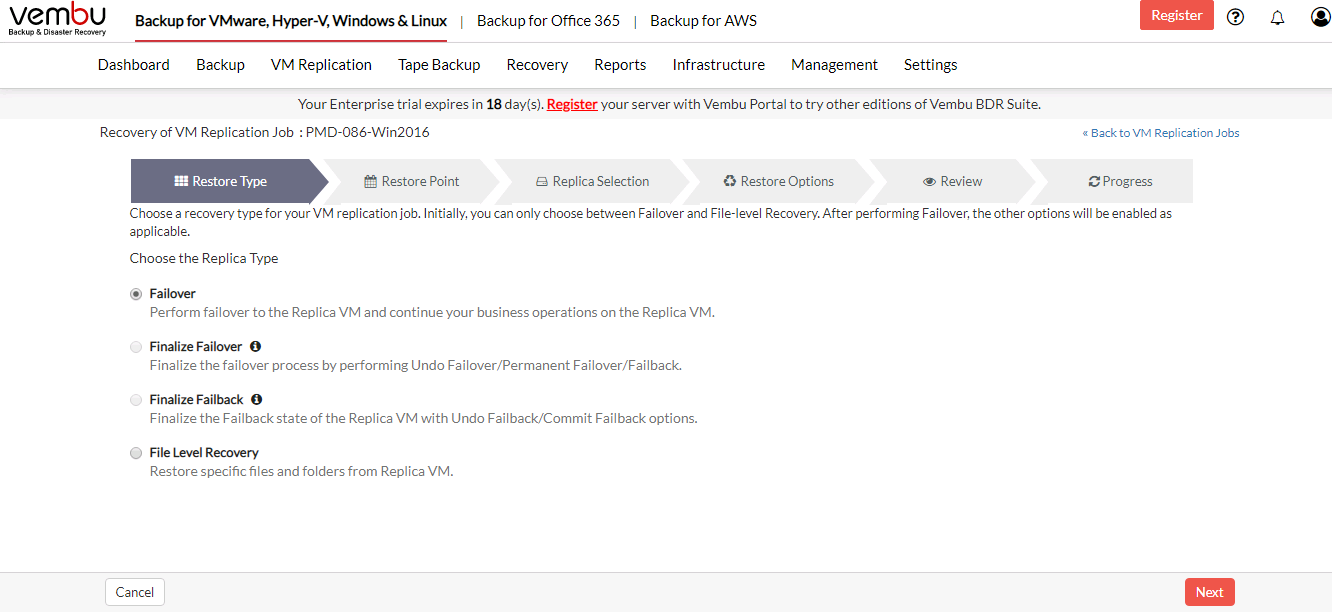Open the user account icon
The image size is (1332, 615).
[1320, 16]
